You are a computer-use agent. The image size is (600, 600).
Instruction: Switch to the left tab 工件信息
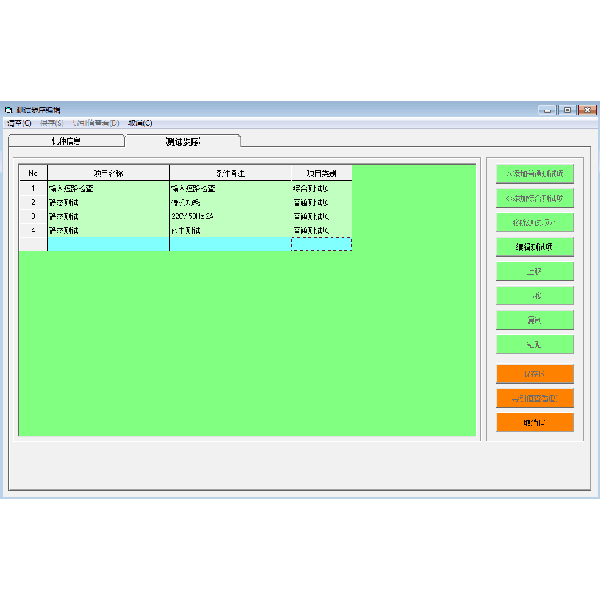(67, 141)
